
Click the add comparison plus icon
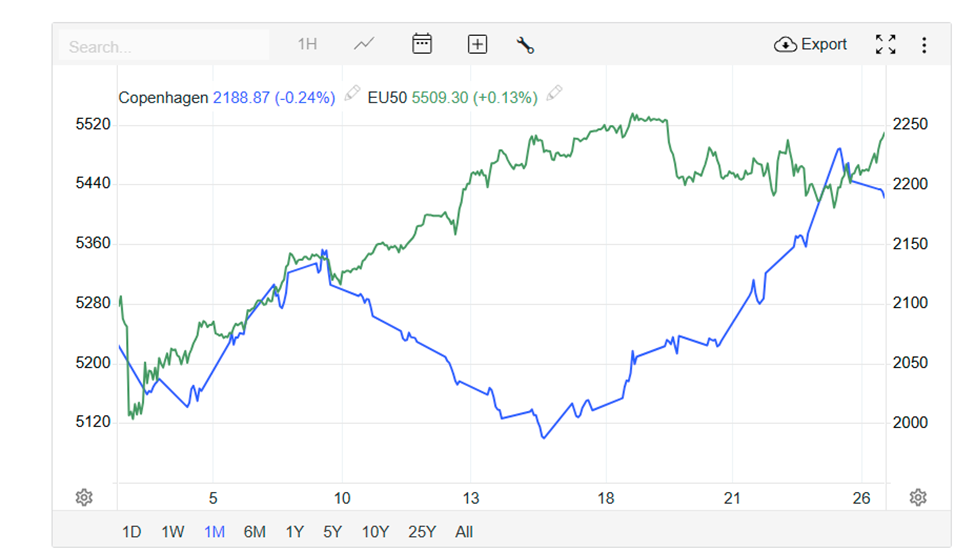click(x=477, y=44)
